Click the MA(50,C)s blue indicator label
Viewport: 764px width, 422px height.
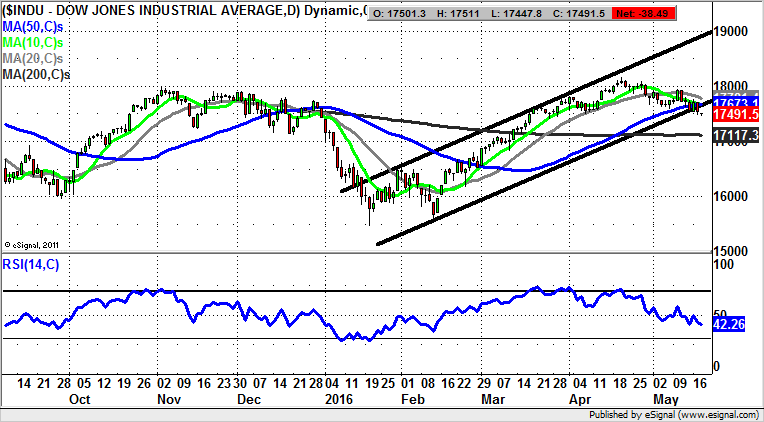pos(39,24)
